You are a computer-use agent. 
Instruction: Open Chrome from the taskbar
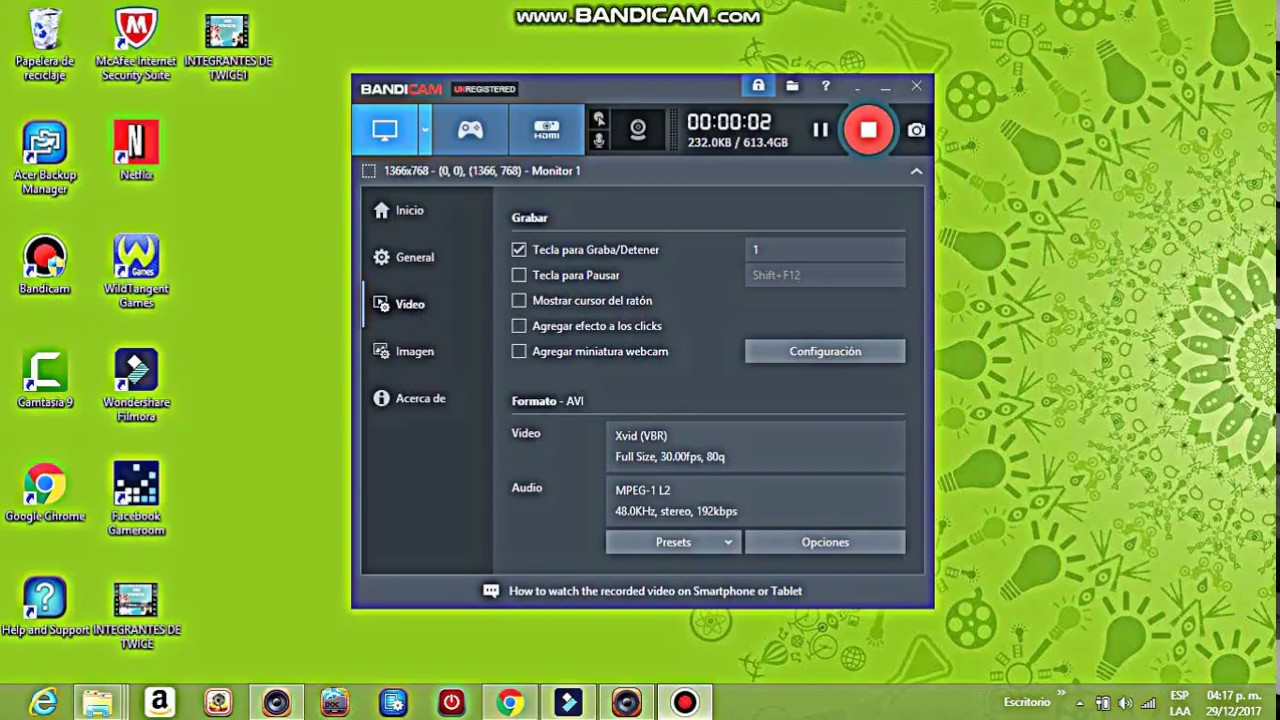pos(509,703)
